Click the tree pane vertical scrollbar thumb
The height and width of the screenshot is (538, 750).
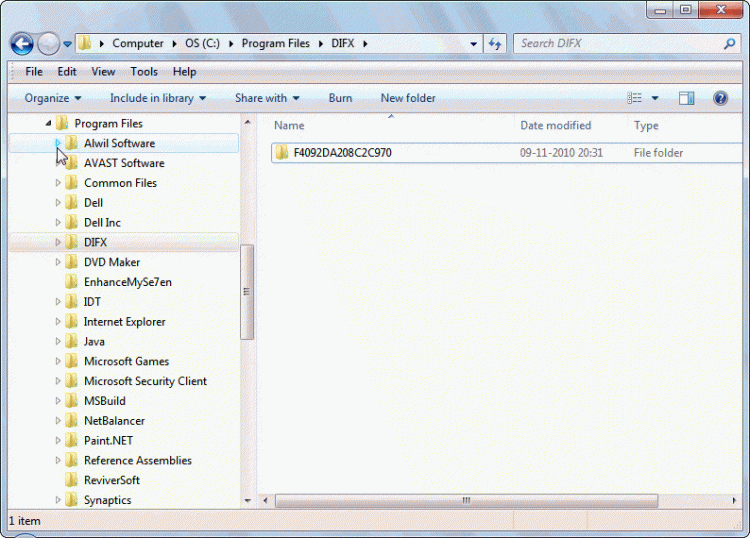(247, 292)
